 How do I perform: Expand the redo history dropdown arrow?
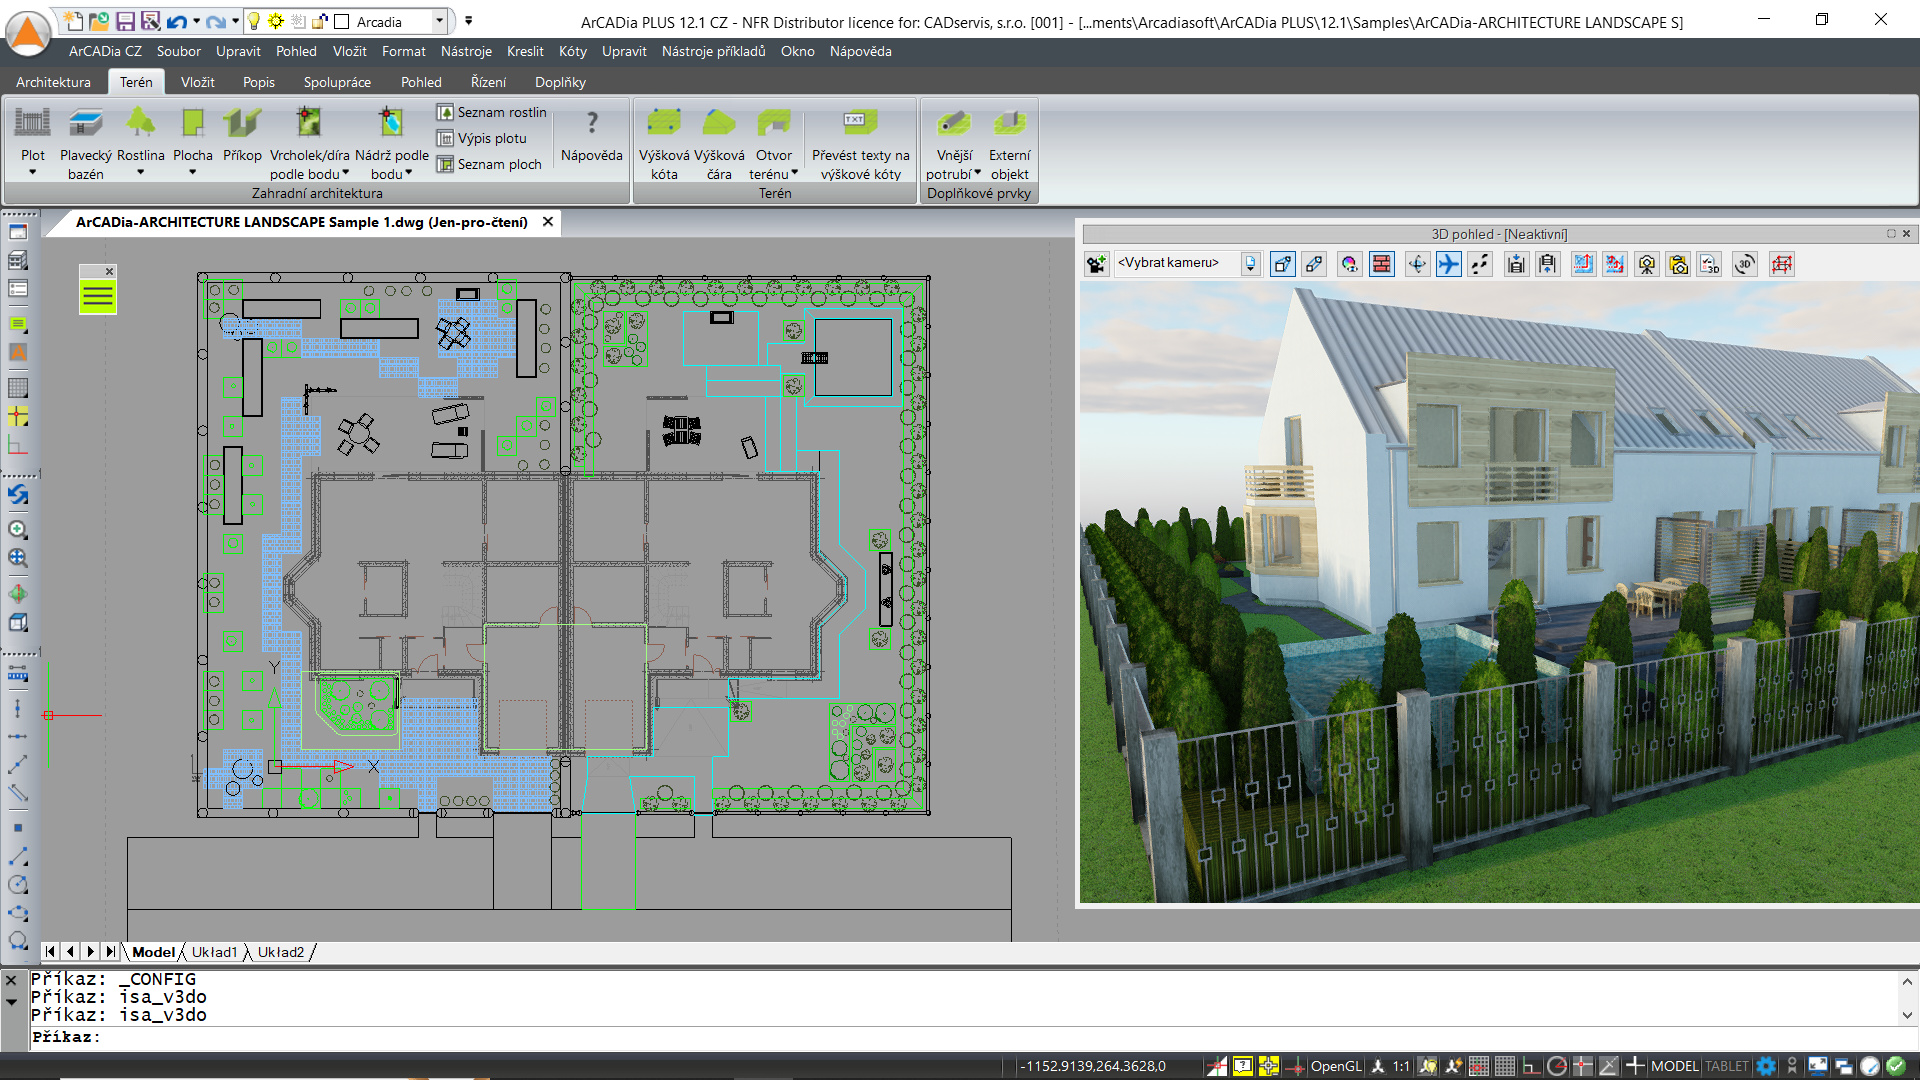coord(236,21)
